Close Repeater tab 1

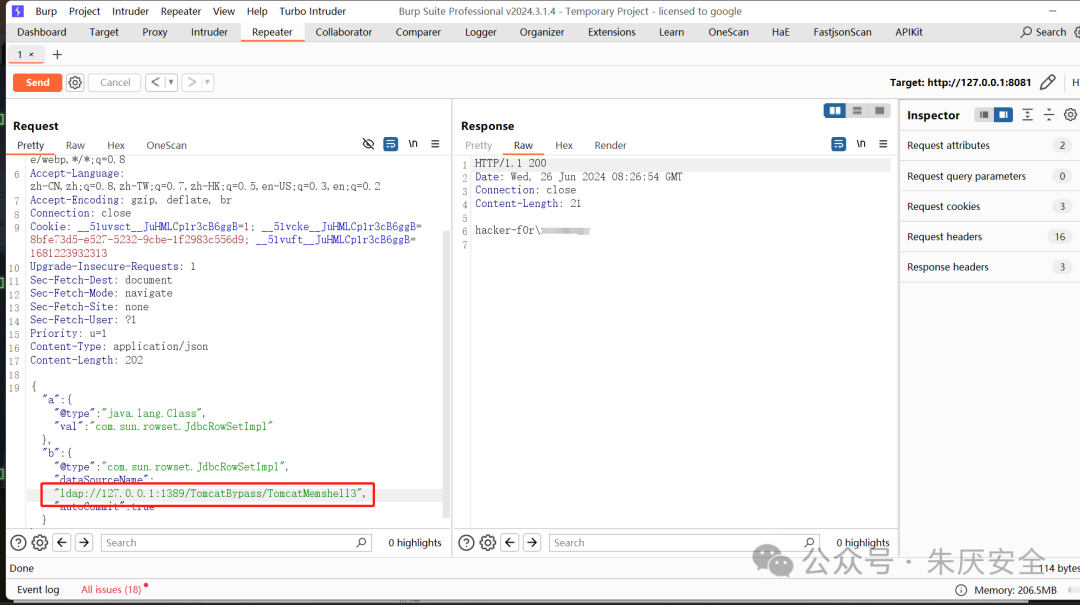(31, 54)
